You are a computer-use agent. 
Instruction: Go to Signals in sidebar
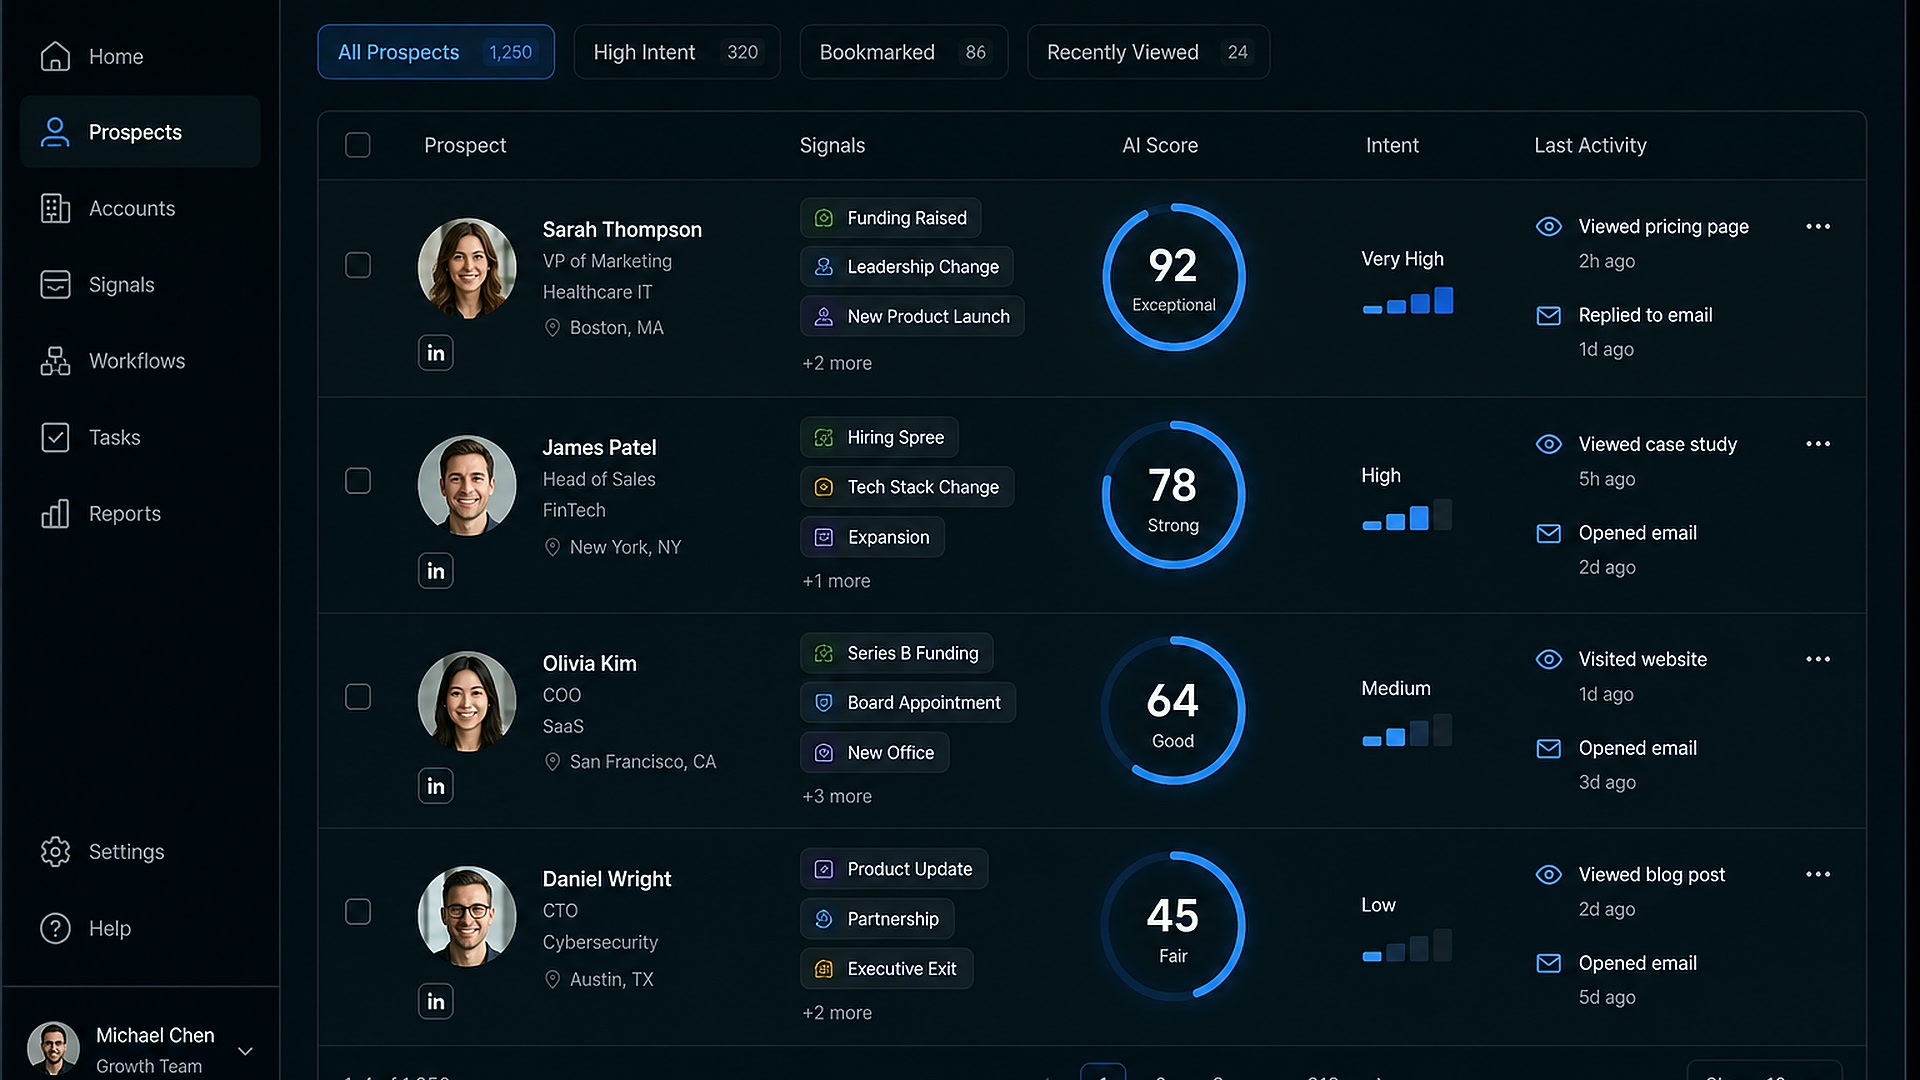coord(121,285)
